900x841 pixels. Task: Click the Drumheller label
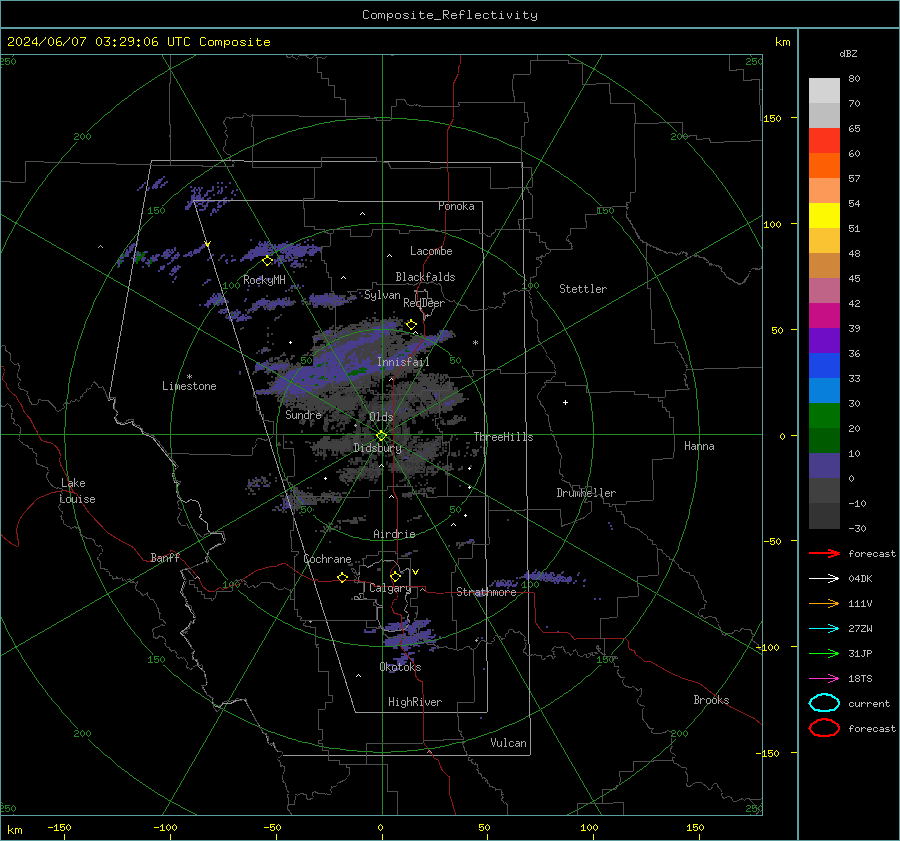pyautogui.click(x=586, y=493)
